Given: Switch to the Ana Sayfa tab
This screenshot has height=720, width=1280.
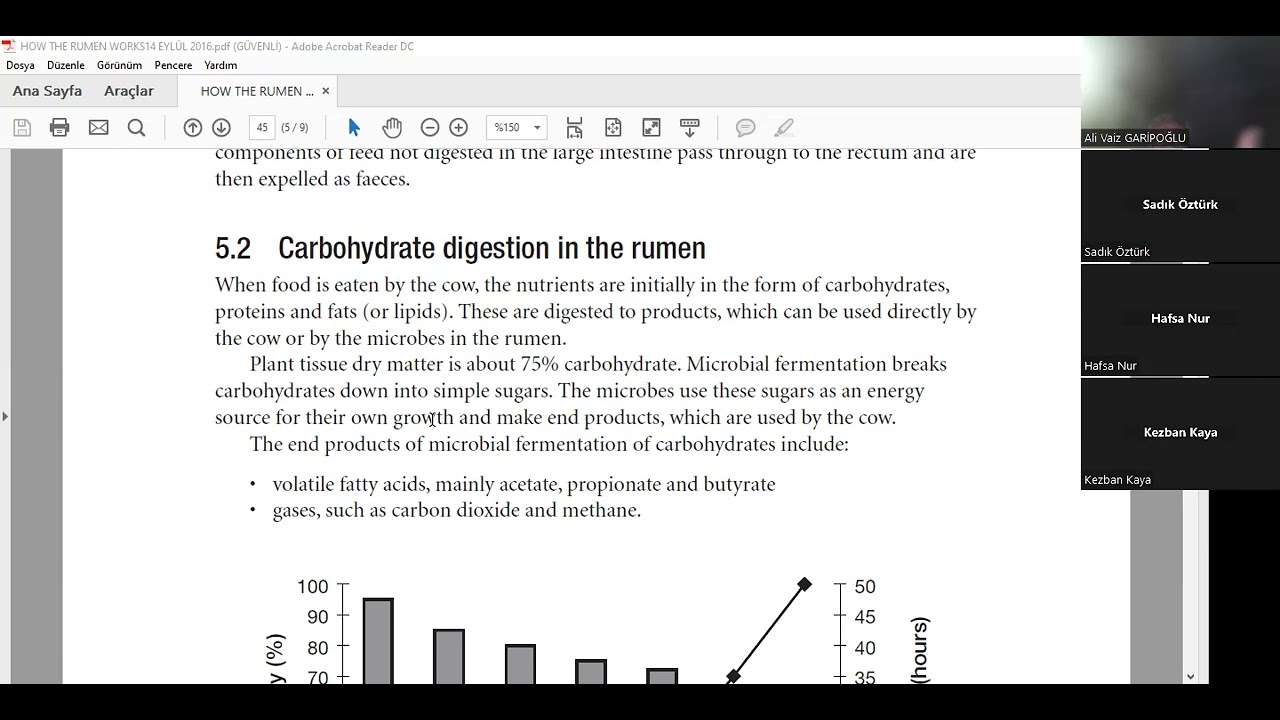Looking at the screenshot, I should 47,91.
